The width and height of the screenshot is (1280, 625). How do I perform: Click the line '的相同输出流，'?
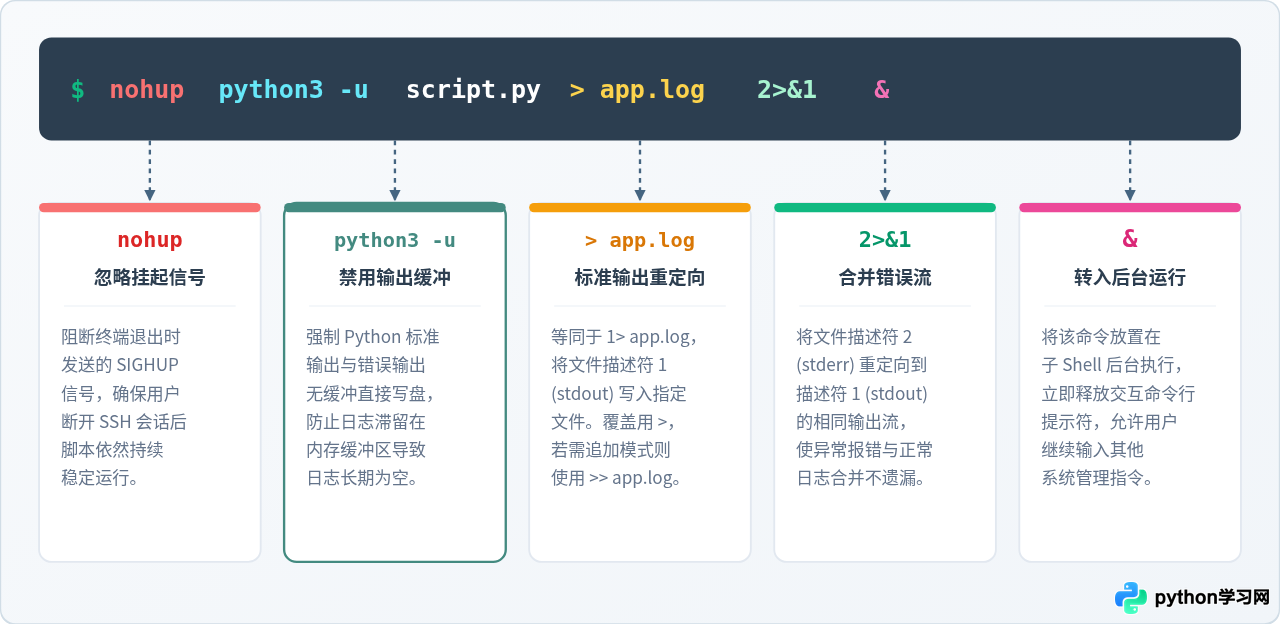pyautogui.click(x=853, y=422)
